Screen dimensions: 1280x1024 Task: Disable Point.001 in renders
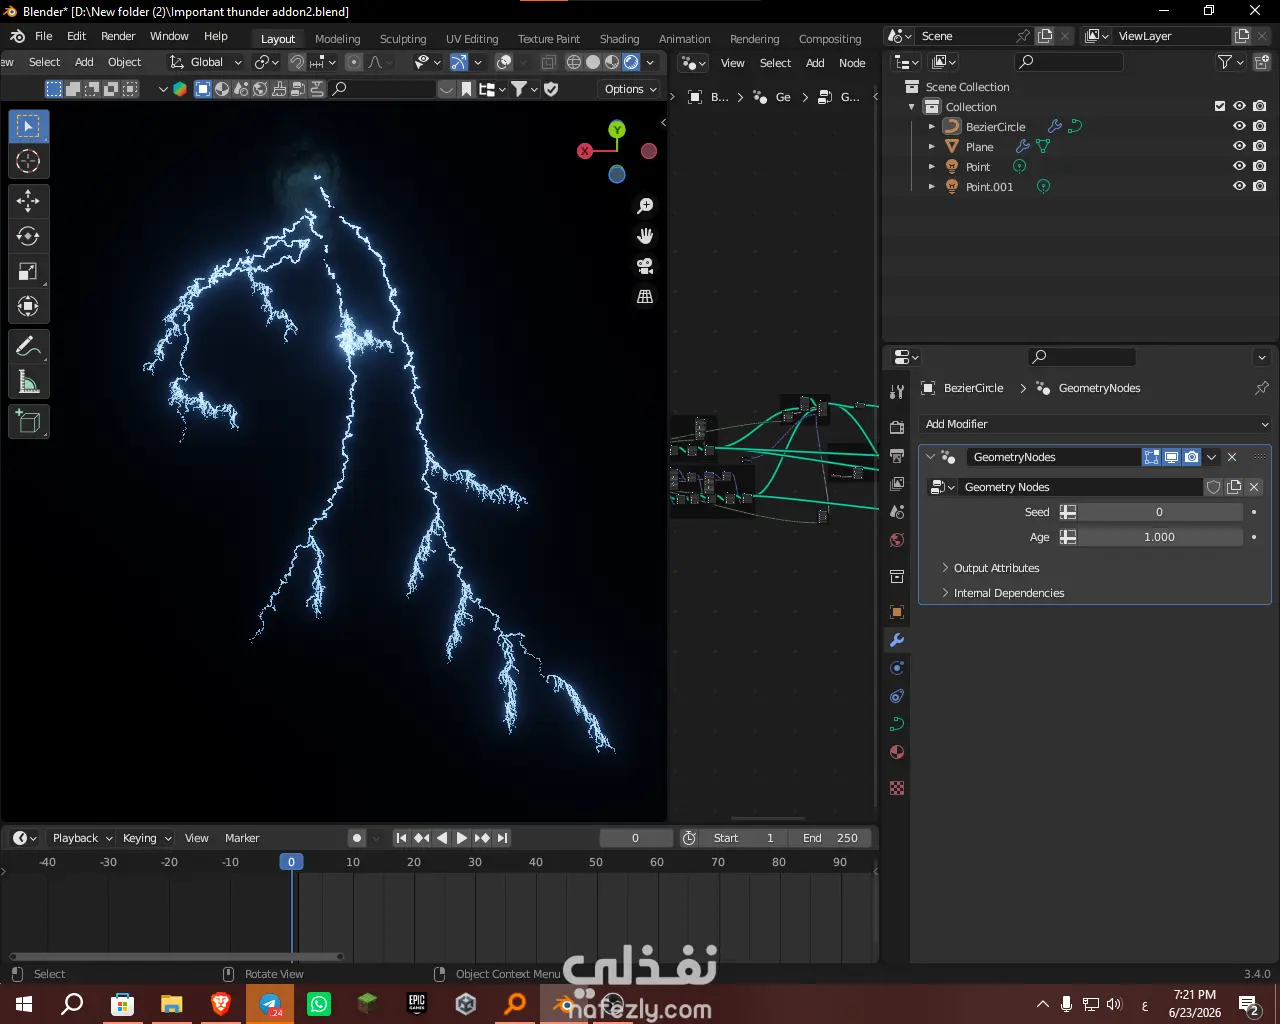coord(1260,186)
